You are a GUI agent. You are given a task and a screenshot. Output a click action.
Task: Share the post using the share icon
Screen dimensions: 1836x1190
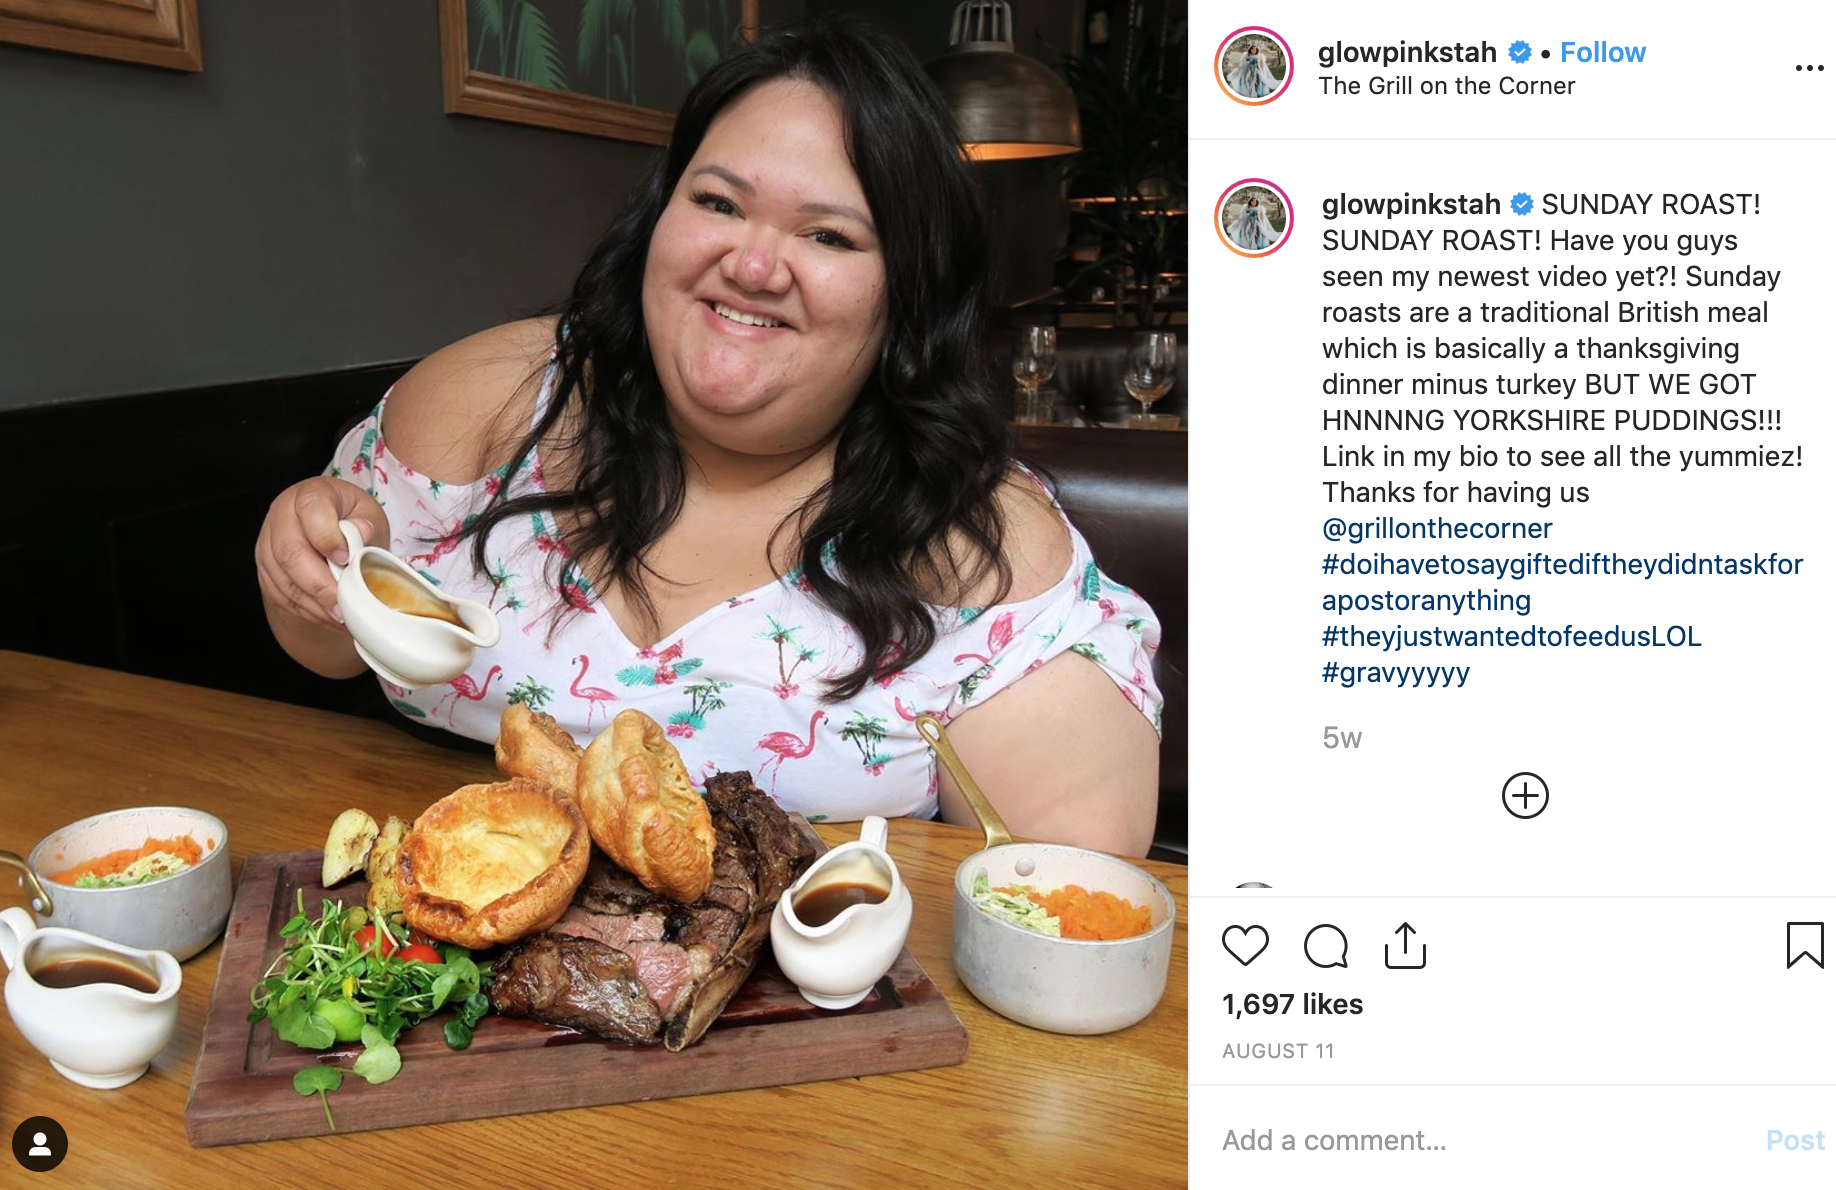point(1405,945)
